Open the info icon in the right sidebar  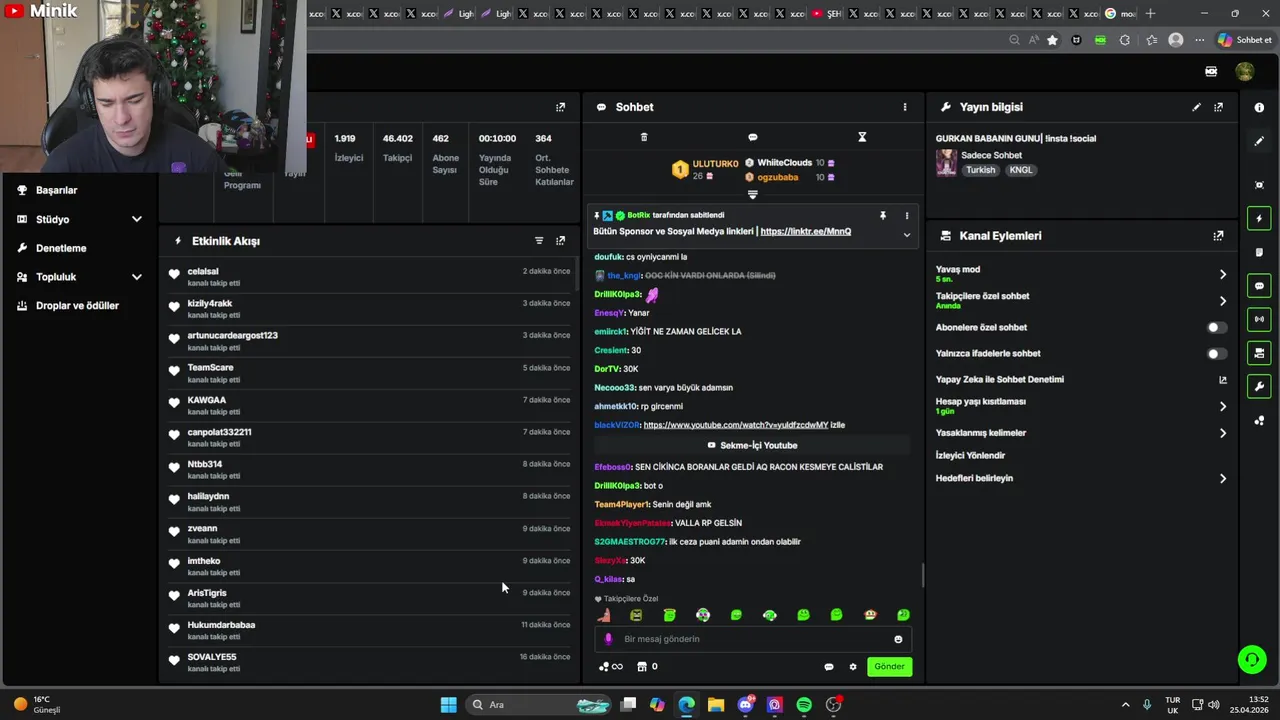pyautogui.click(x=1259, y=107)
